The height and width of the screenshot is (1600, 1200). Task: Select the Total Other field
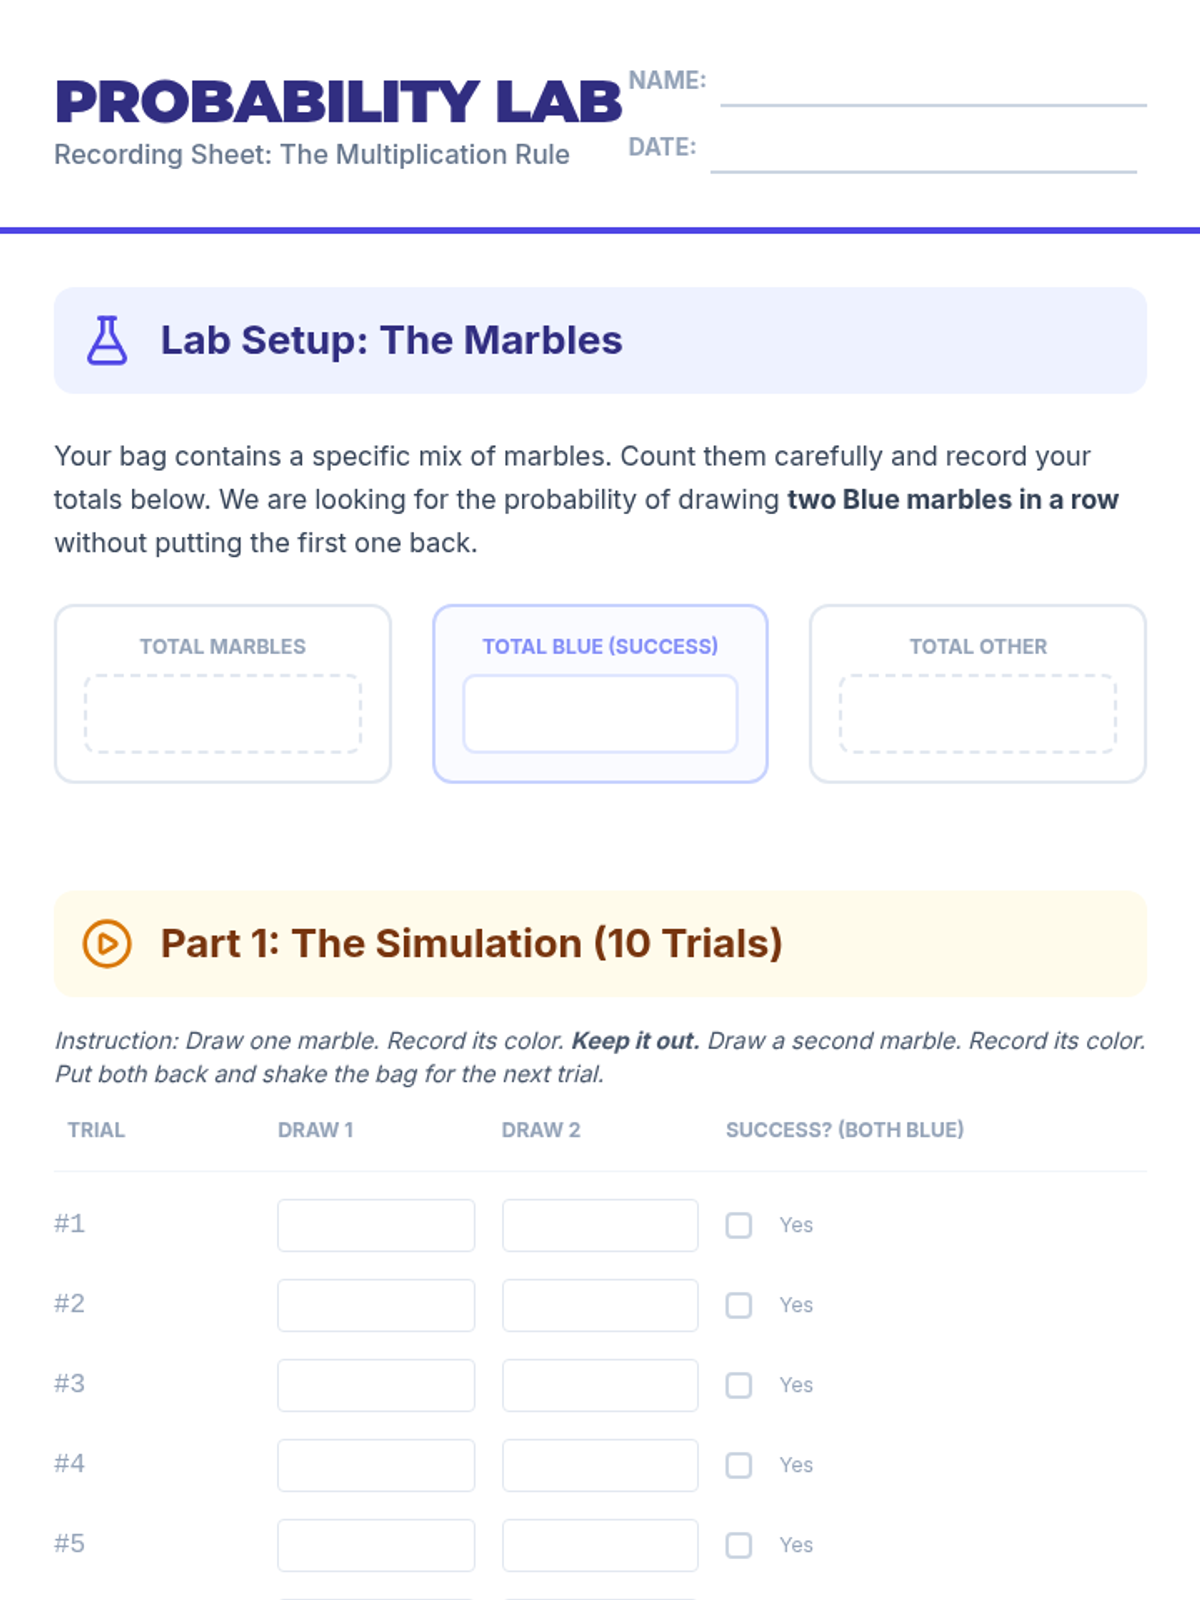click(x=977, y=713)
